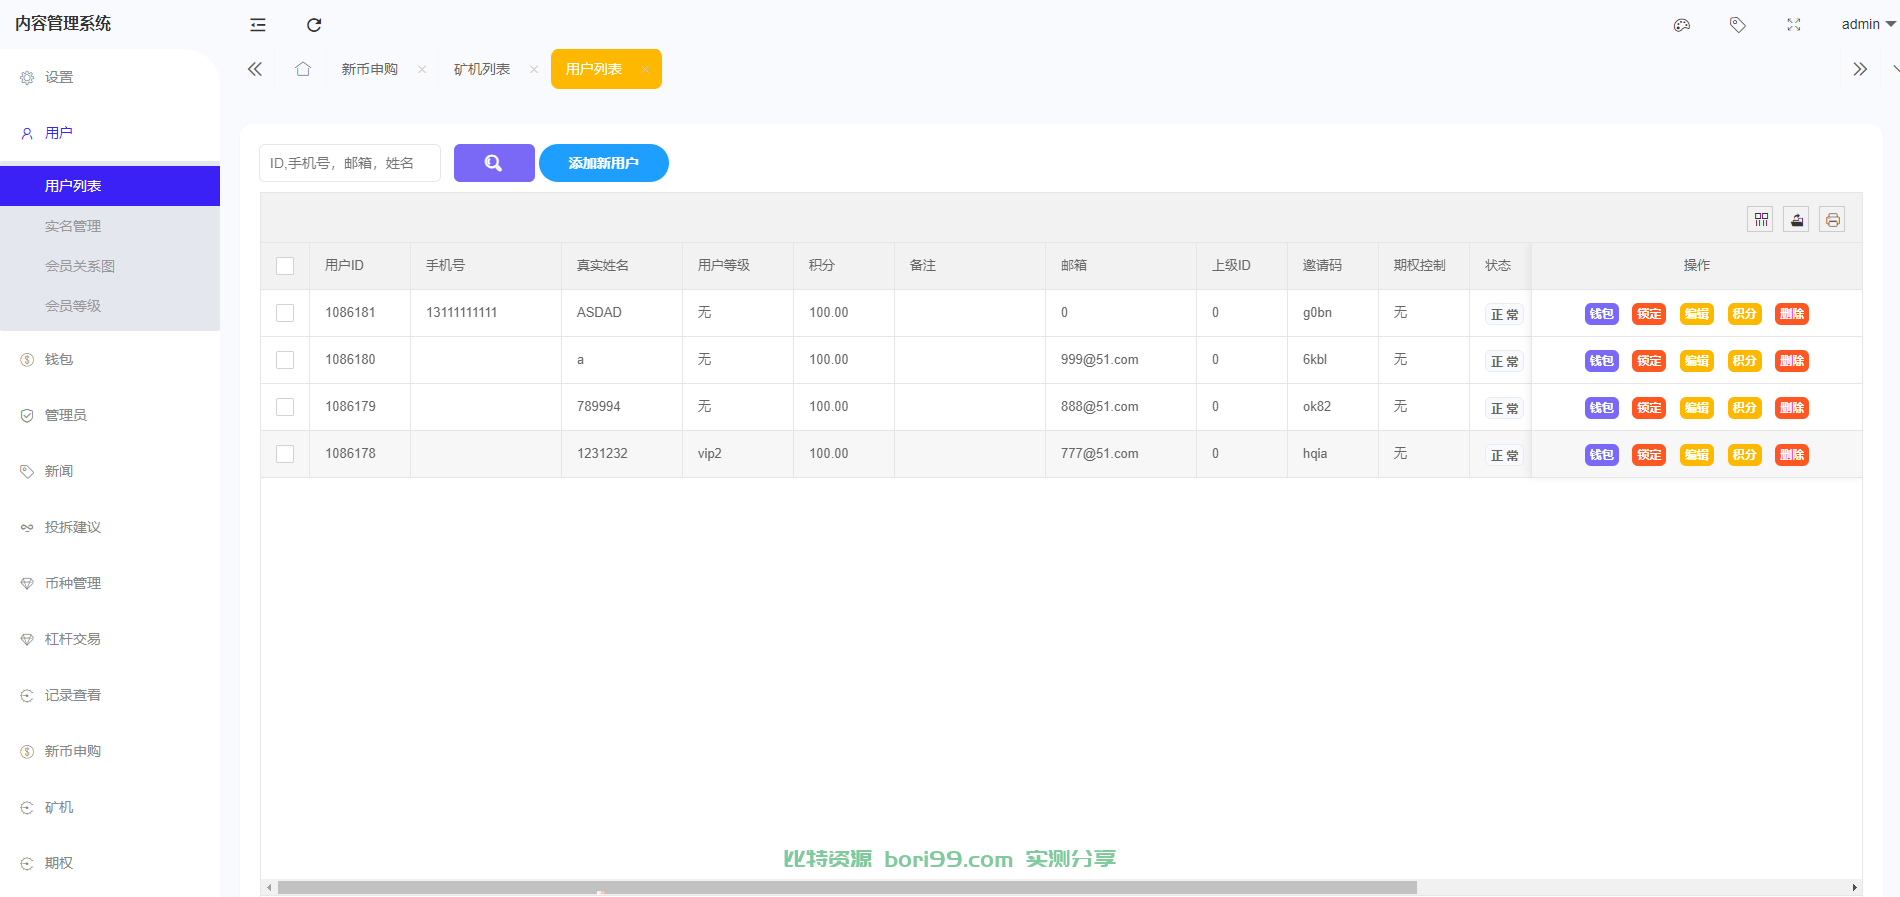The width and height of the screenshot is (1900, 897).
Task: Open the column filter icon above table
Action: point(1761,219)
